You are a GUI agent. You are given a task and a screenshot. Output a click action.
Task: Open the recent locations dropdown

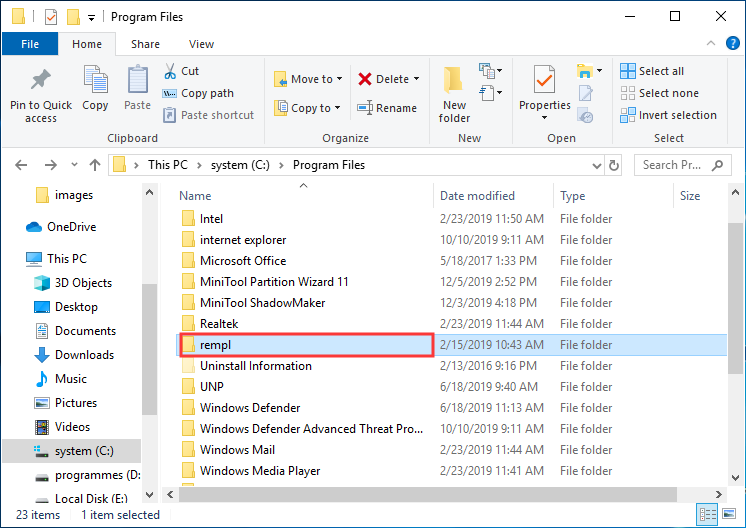(74, 165)
